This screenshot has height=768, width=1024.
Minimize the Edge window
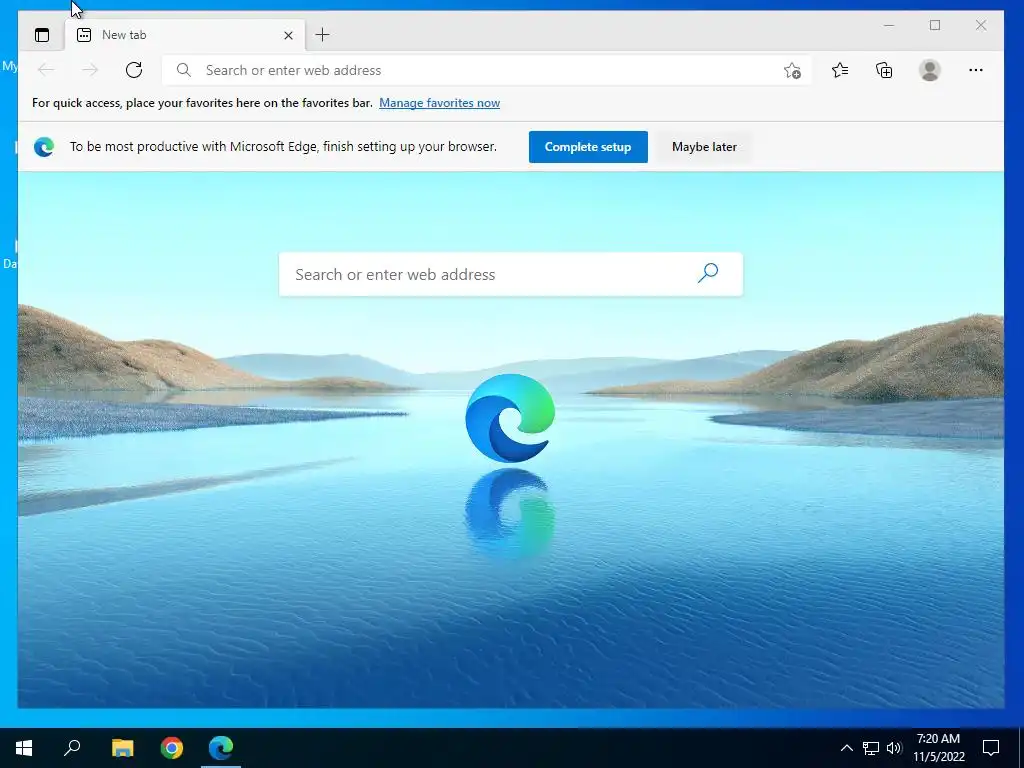(889, 25)
